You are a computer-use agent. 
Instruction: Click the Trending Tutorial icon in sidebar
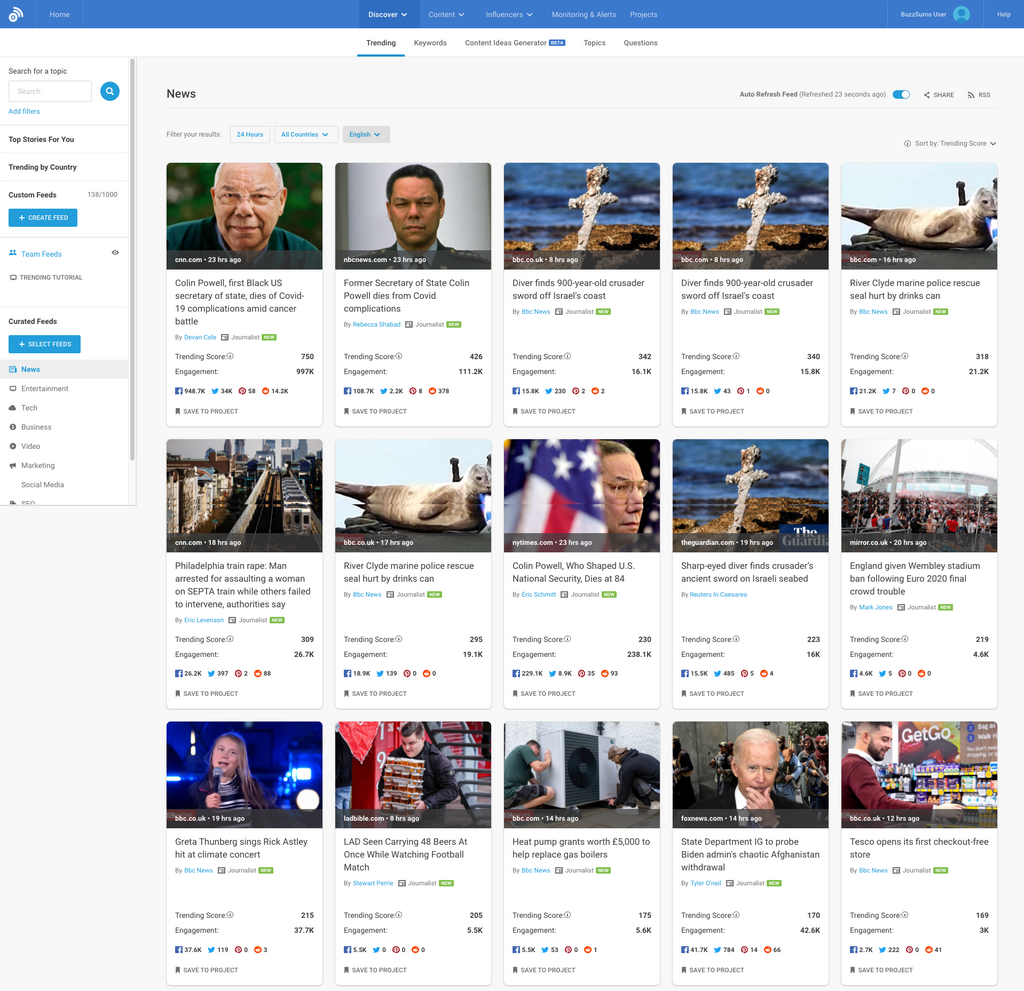(x=13, y=278)
